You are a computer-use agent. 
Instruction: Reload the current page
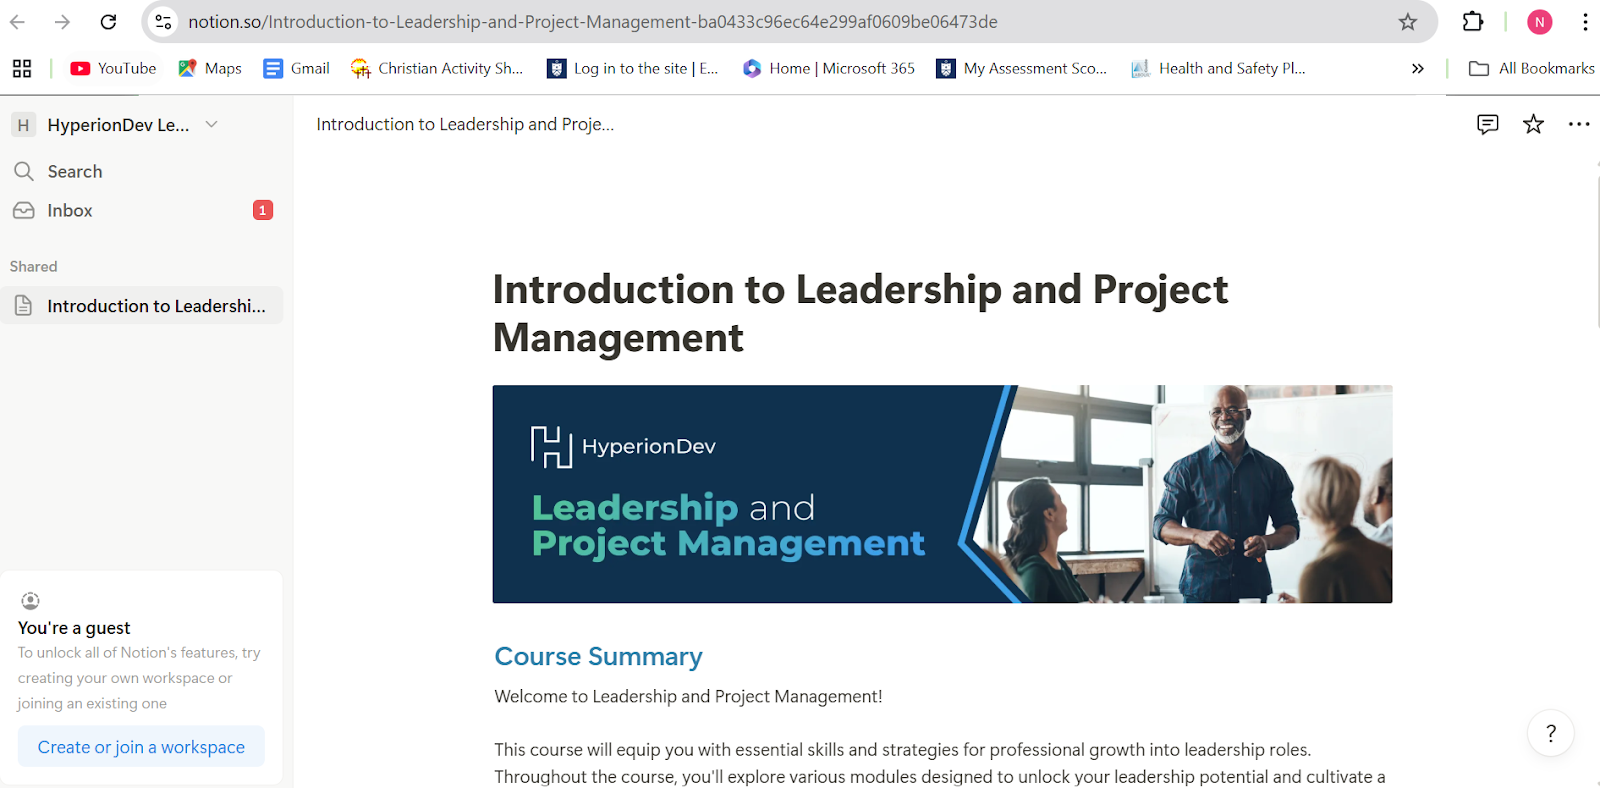click(x=108, y=22)
